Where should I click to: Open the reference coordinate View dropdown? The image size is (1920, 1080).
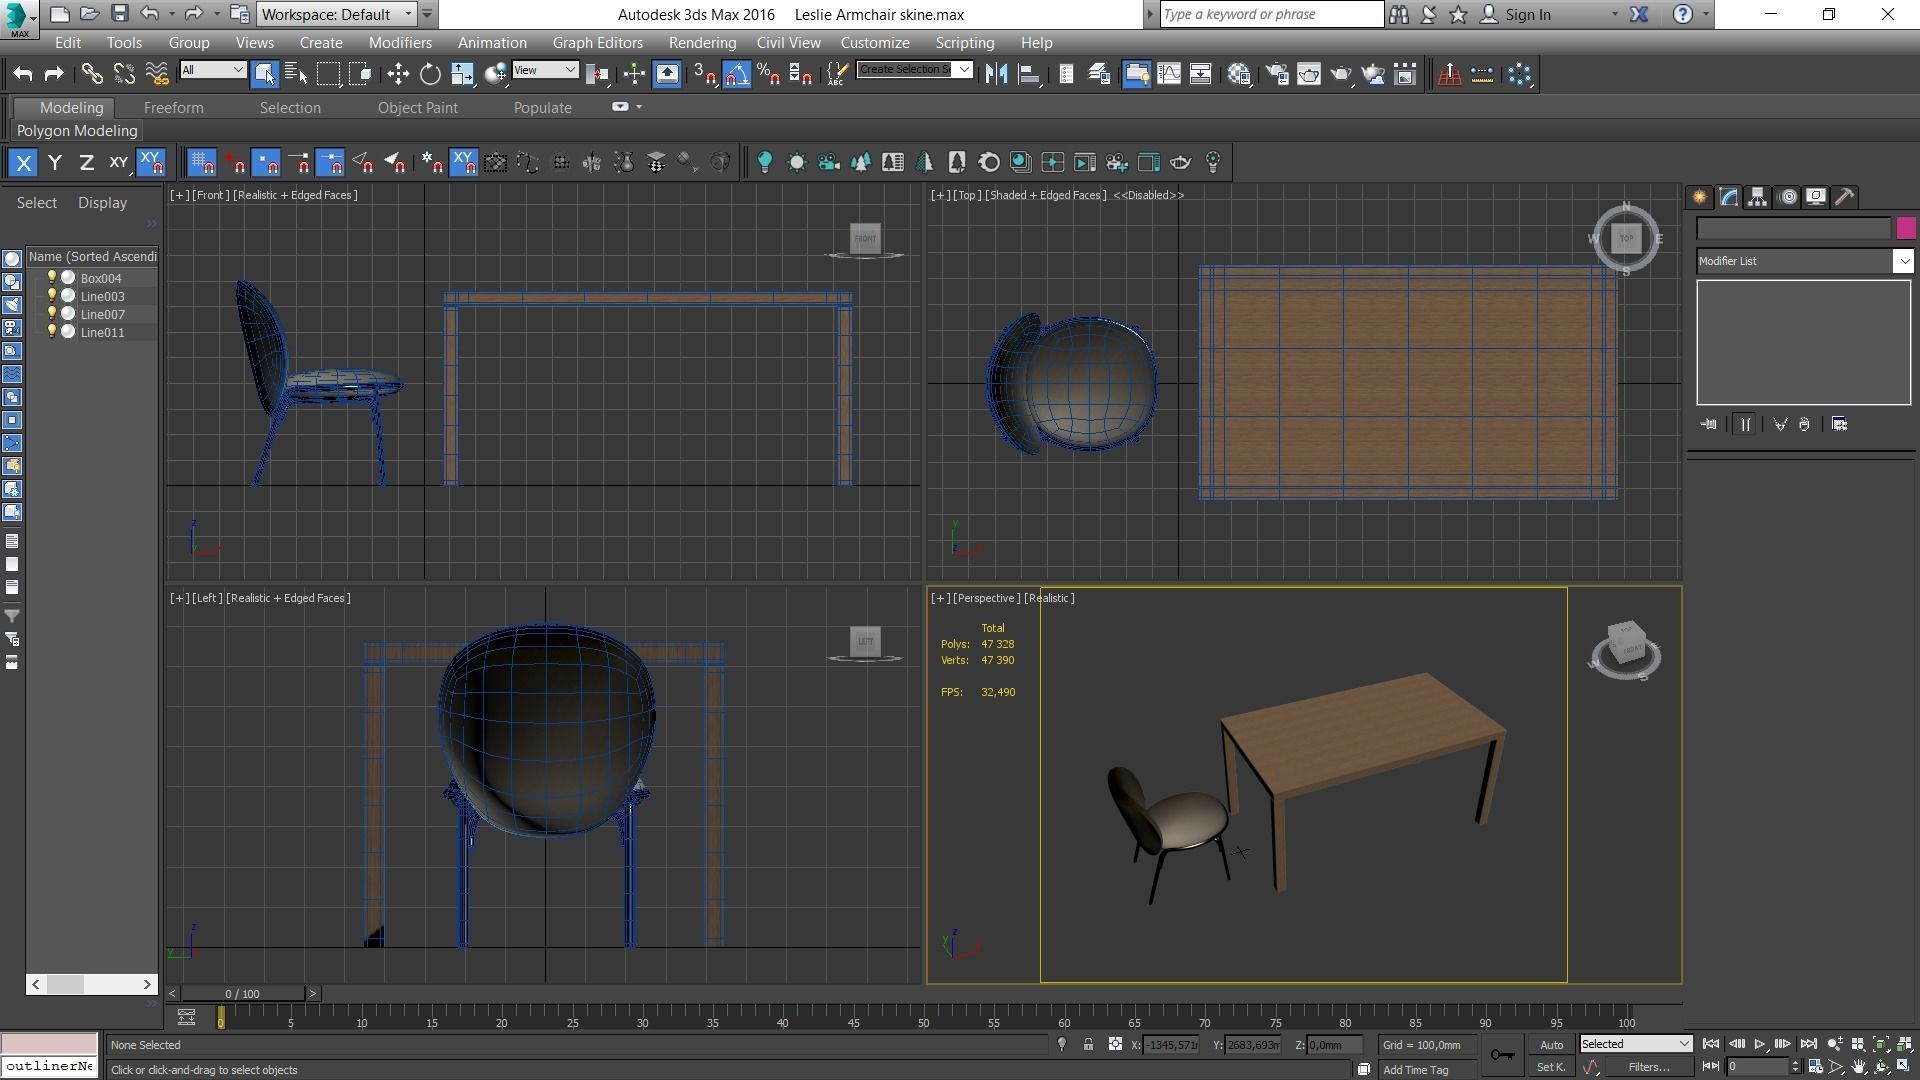click(545, 69)
